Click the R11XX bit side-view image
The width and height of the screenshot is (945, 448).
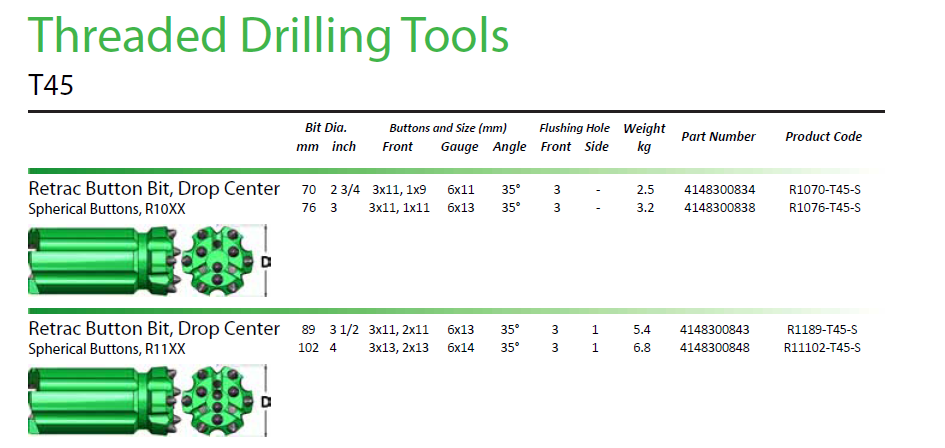100,400
